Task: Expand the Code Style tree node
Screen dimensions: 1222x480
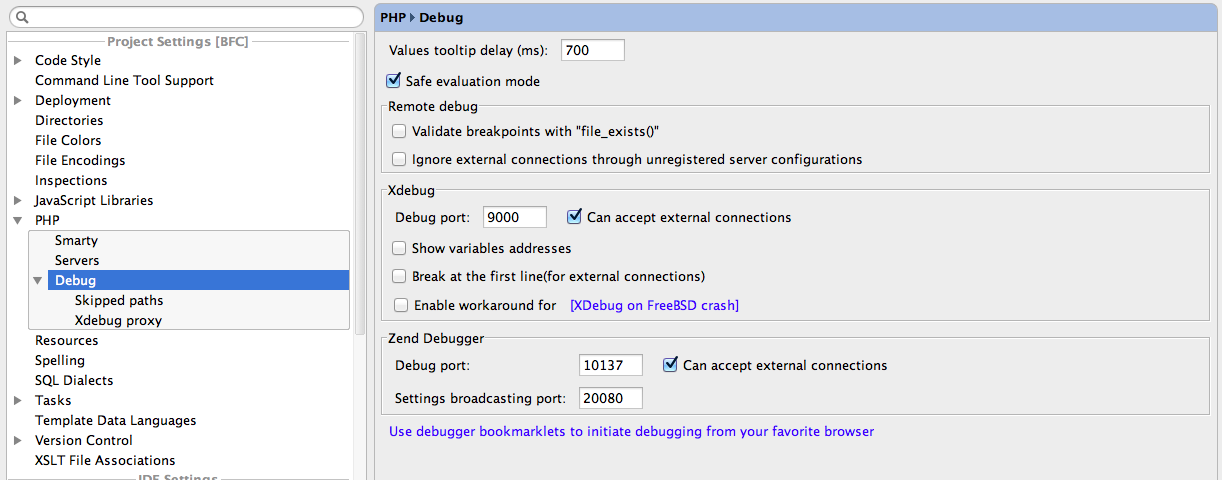Action: pos(18,60)
